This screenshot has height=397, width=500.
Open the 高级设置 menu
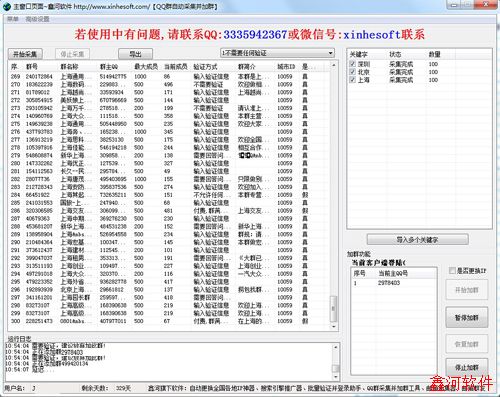[x=37, y=19]
